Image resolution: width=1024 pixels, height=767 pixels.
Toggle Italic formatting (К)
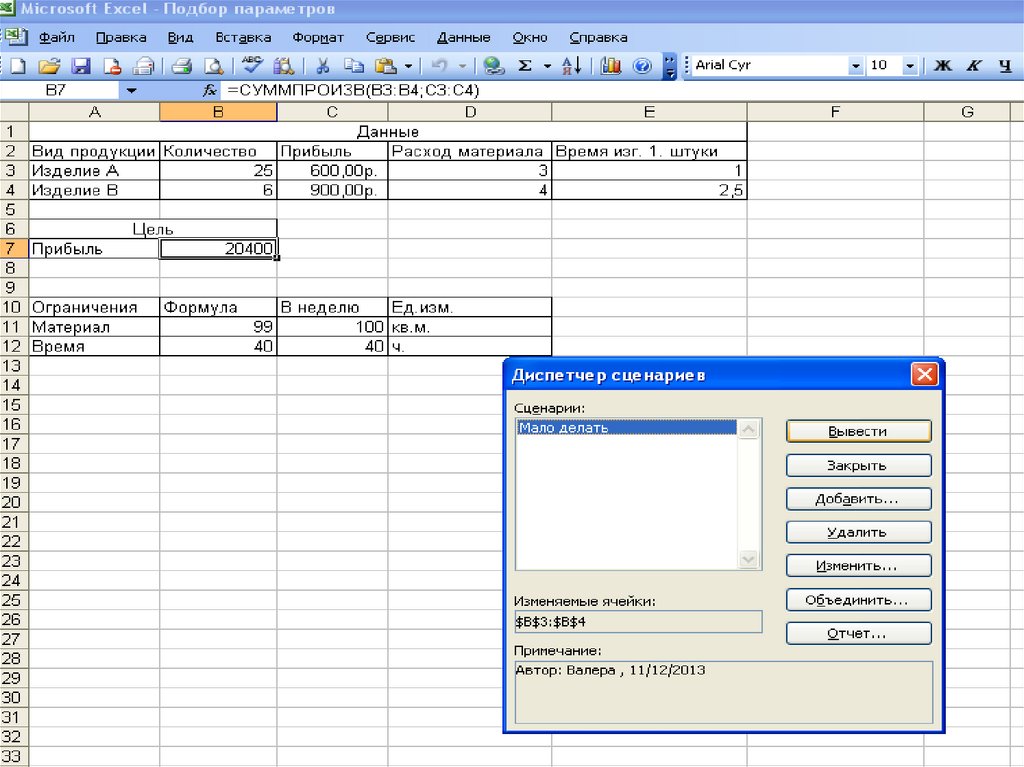[974, 66]
